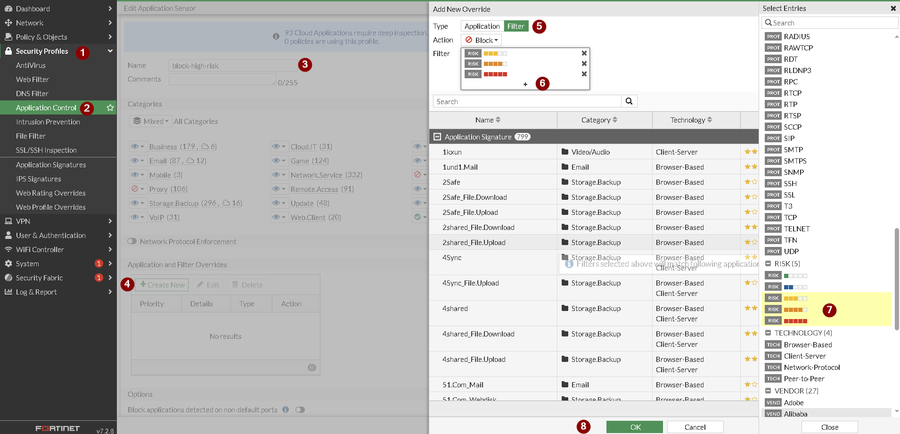
Task: Click the plus to add a filter
Action: coord(525,84)
